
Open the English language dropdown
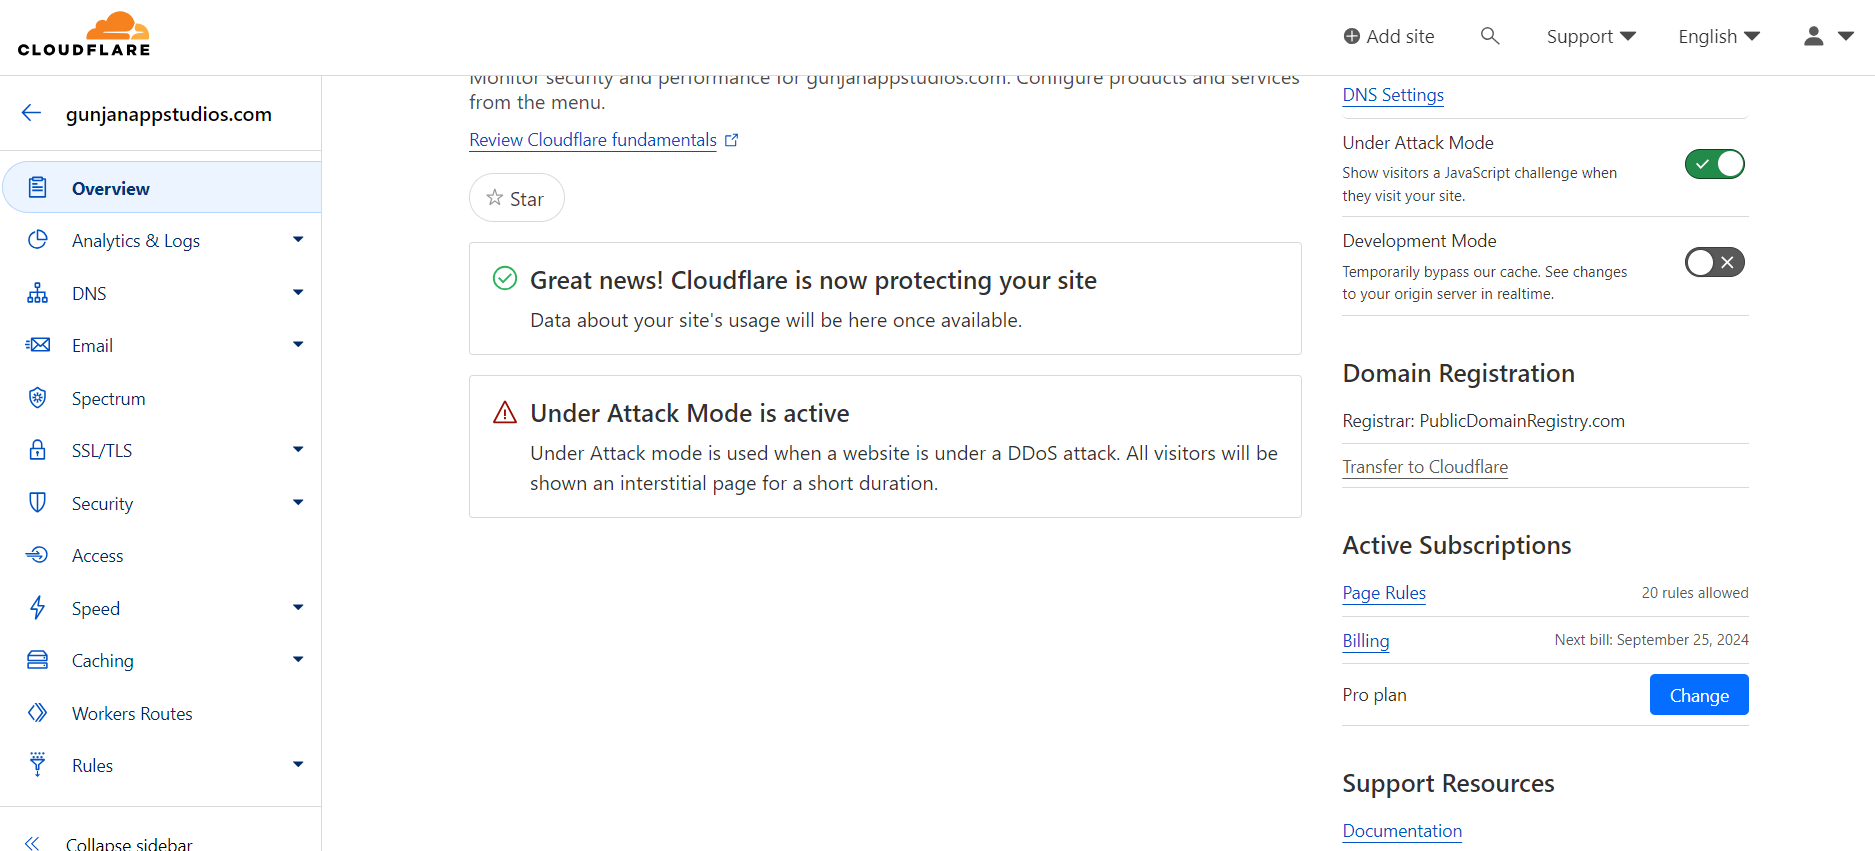(1719, 36)
